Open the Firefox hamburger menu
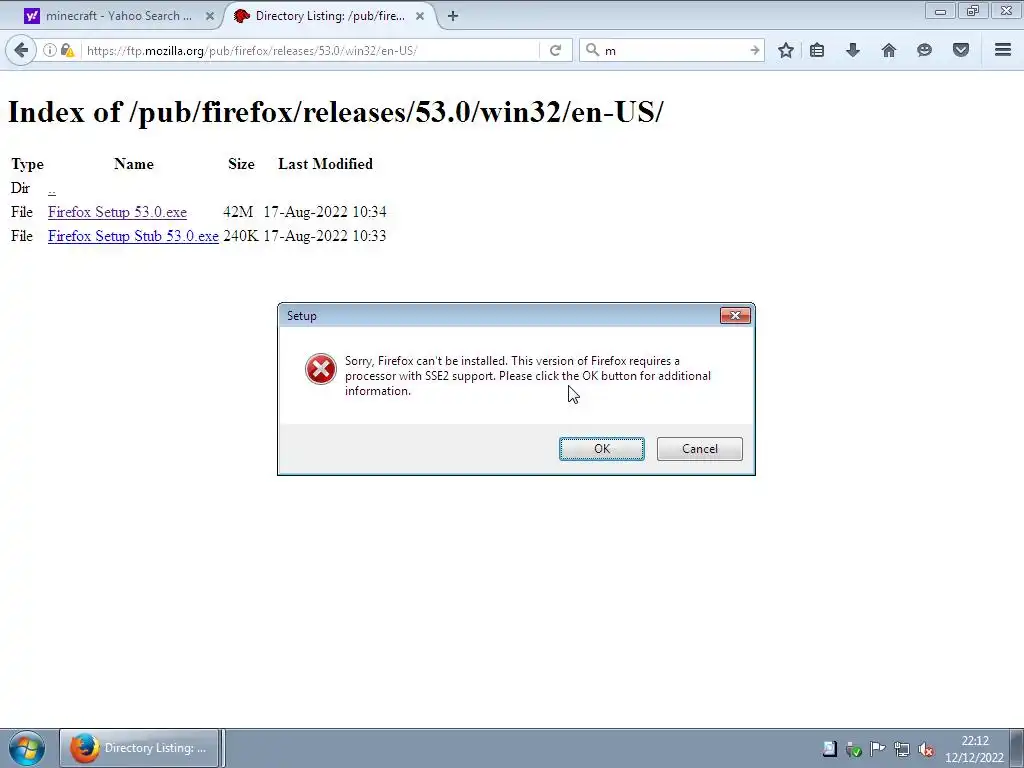 click(x=1003, y=50)
